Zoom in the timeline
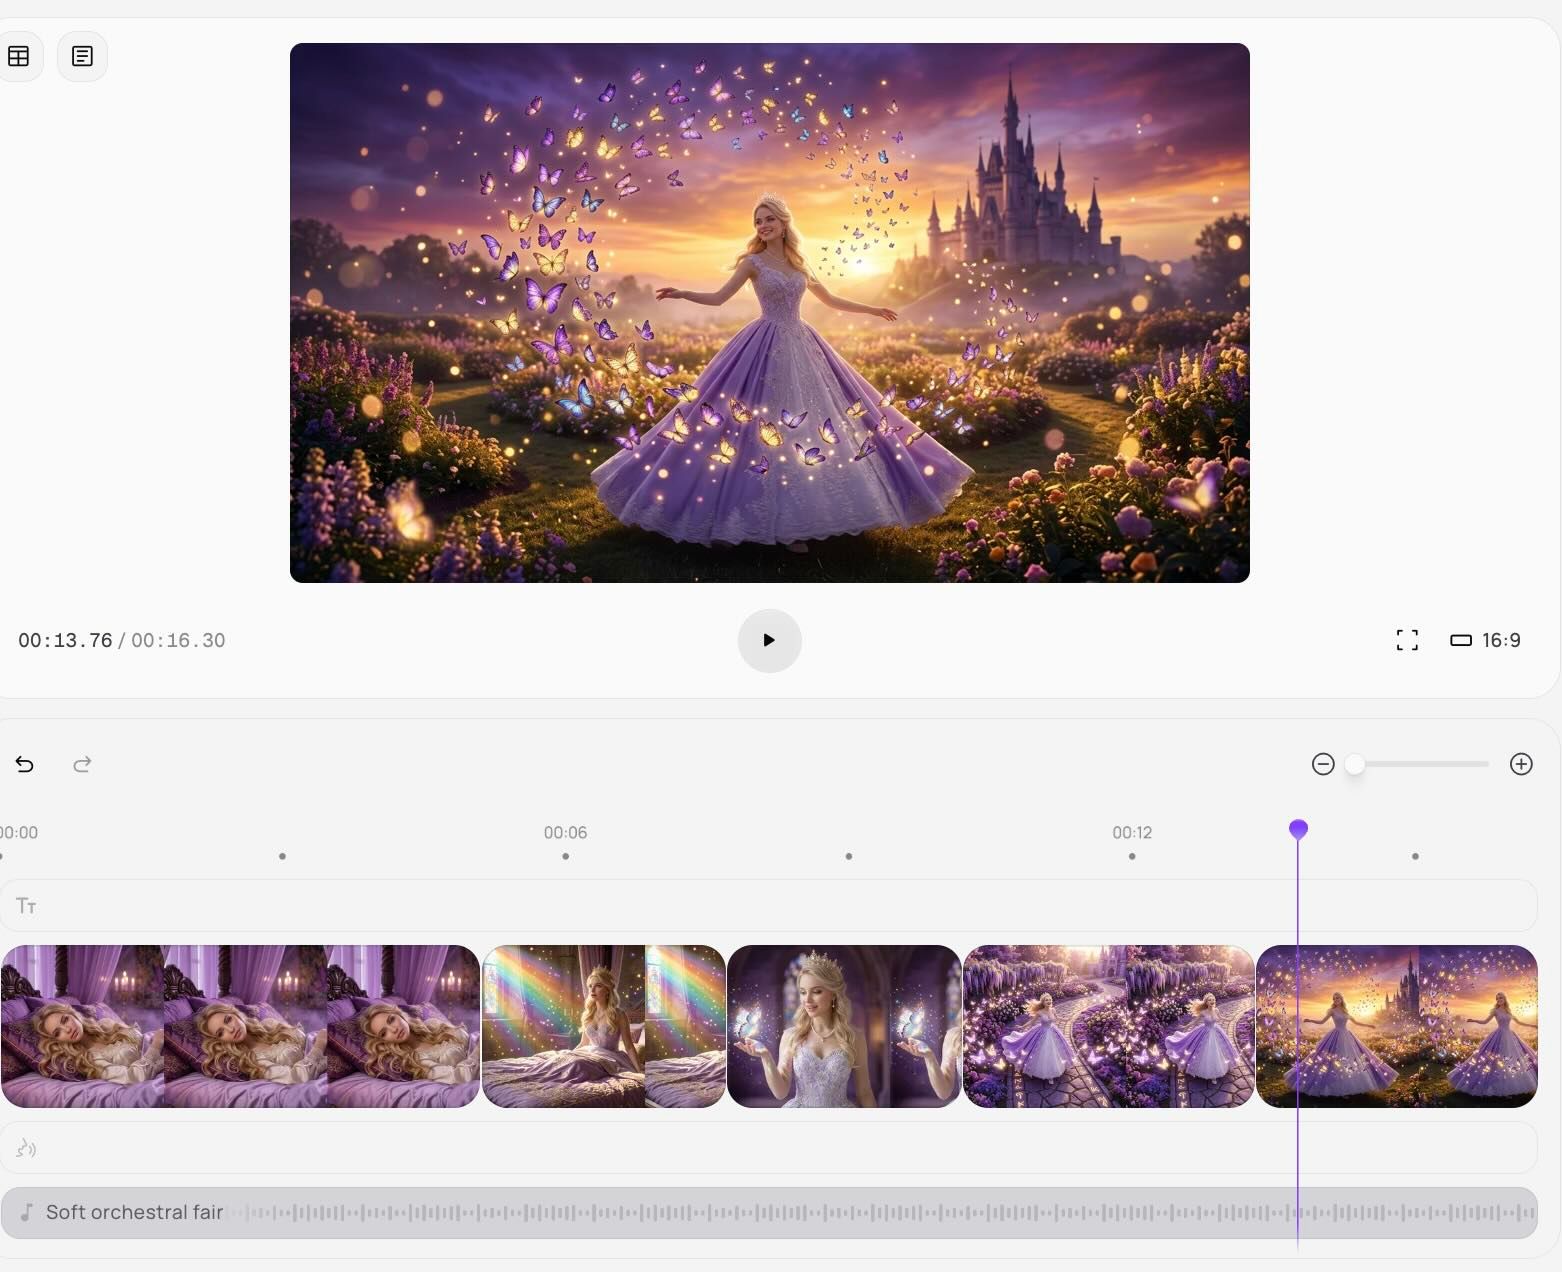 [1521, 764]
